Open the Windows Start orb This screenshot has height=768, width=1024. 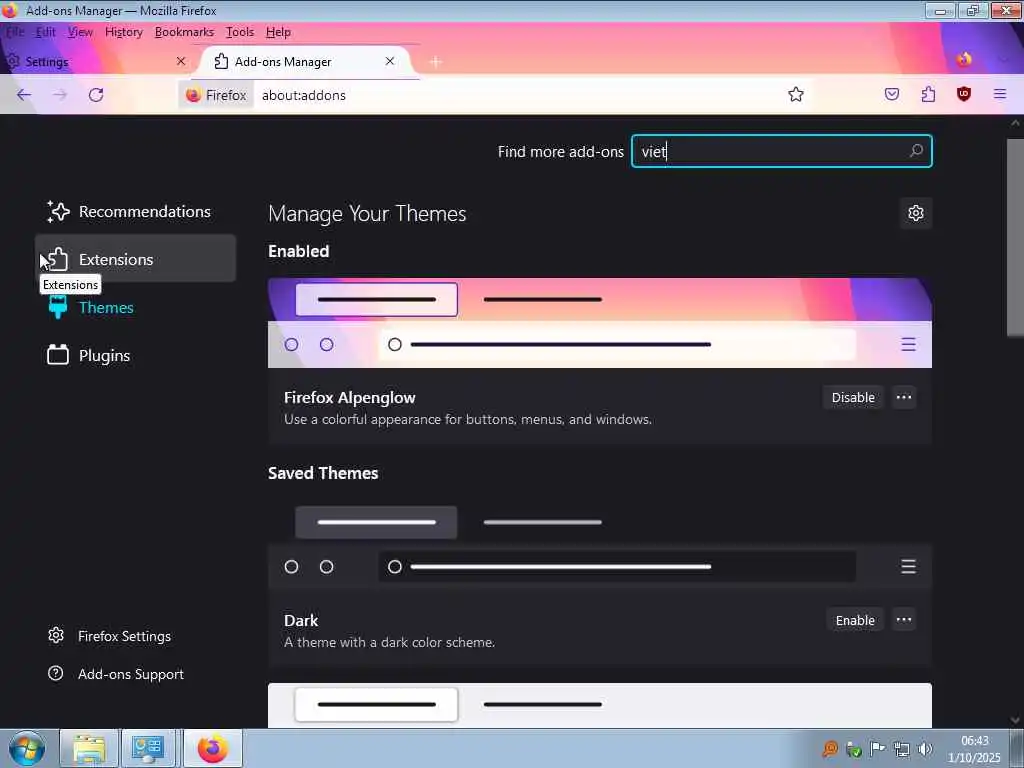(27, 748)
